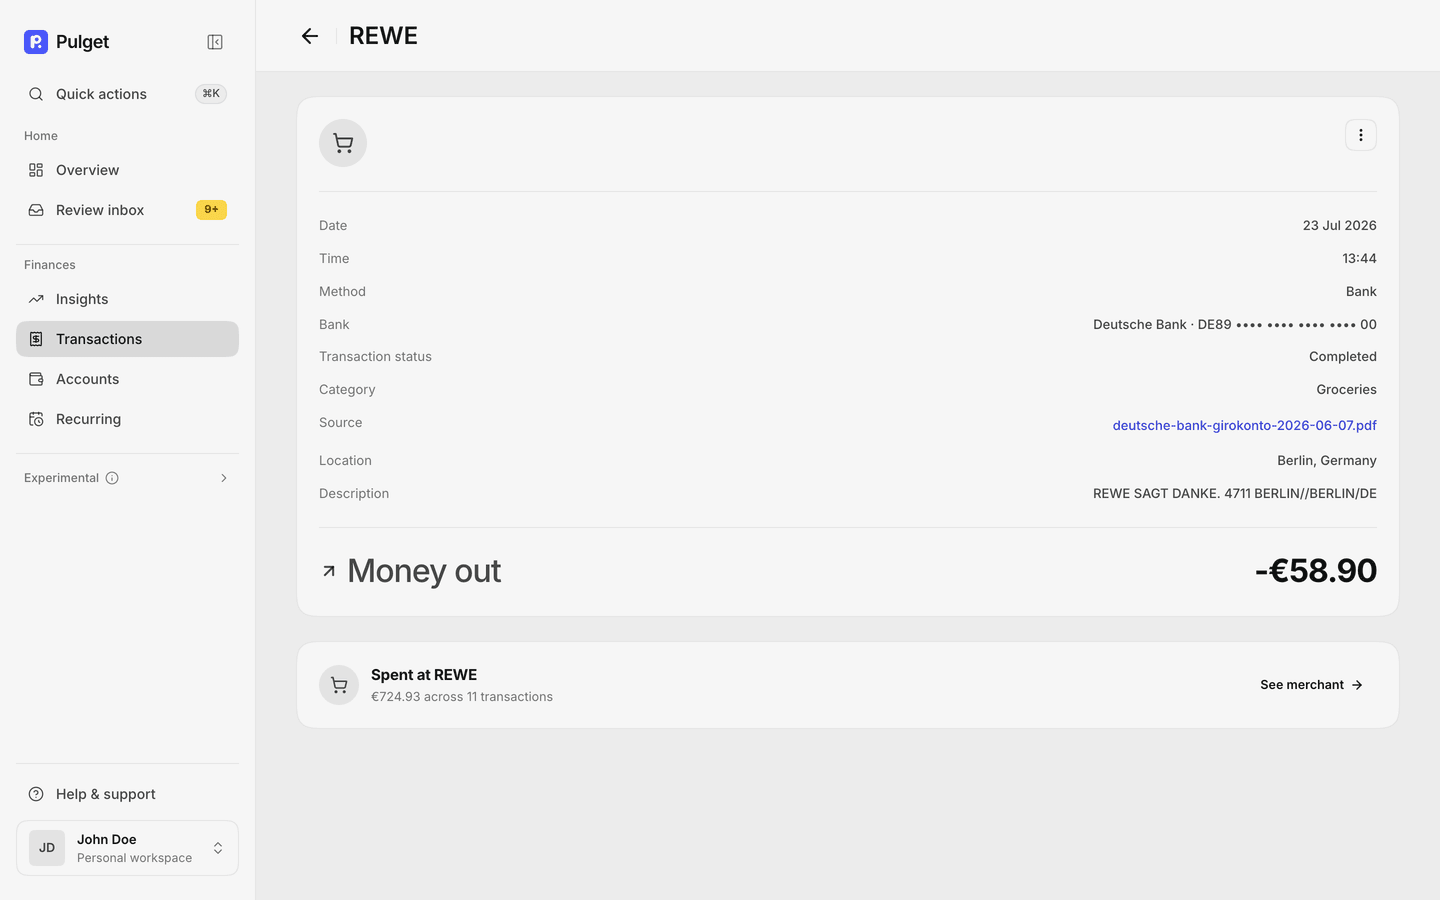Open Help & support
The height and width of the screenshot is (900, 1440).
127,794
